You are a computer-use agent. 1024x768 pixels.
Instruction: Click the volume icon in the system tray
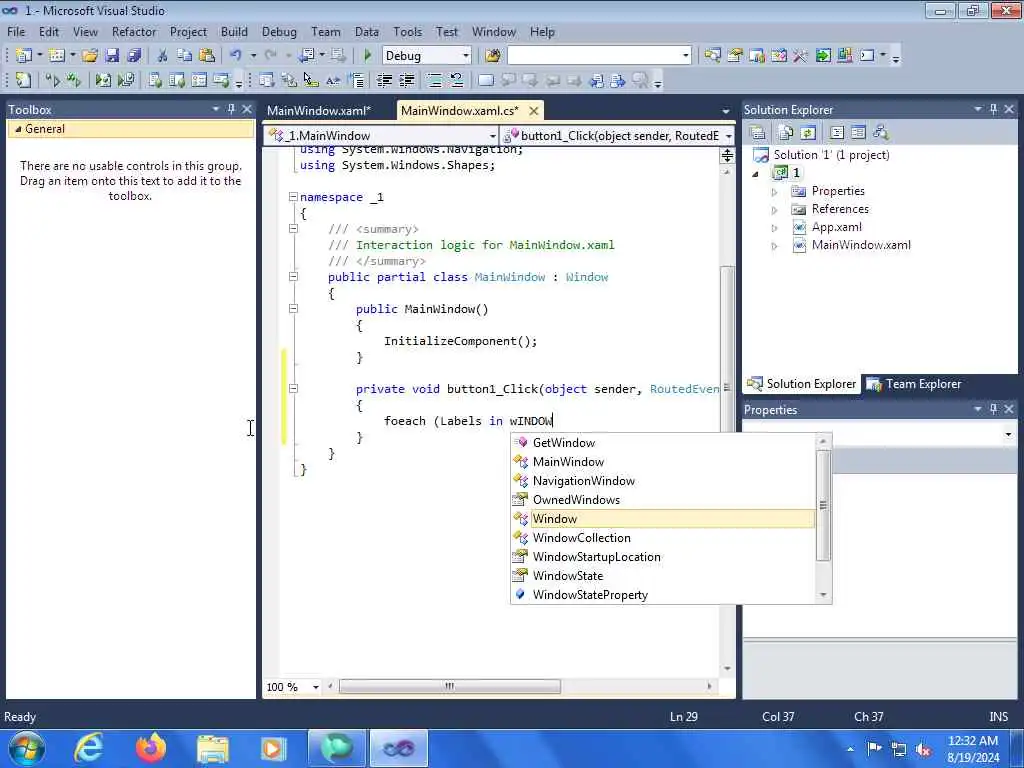click(923, 750)
